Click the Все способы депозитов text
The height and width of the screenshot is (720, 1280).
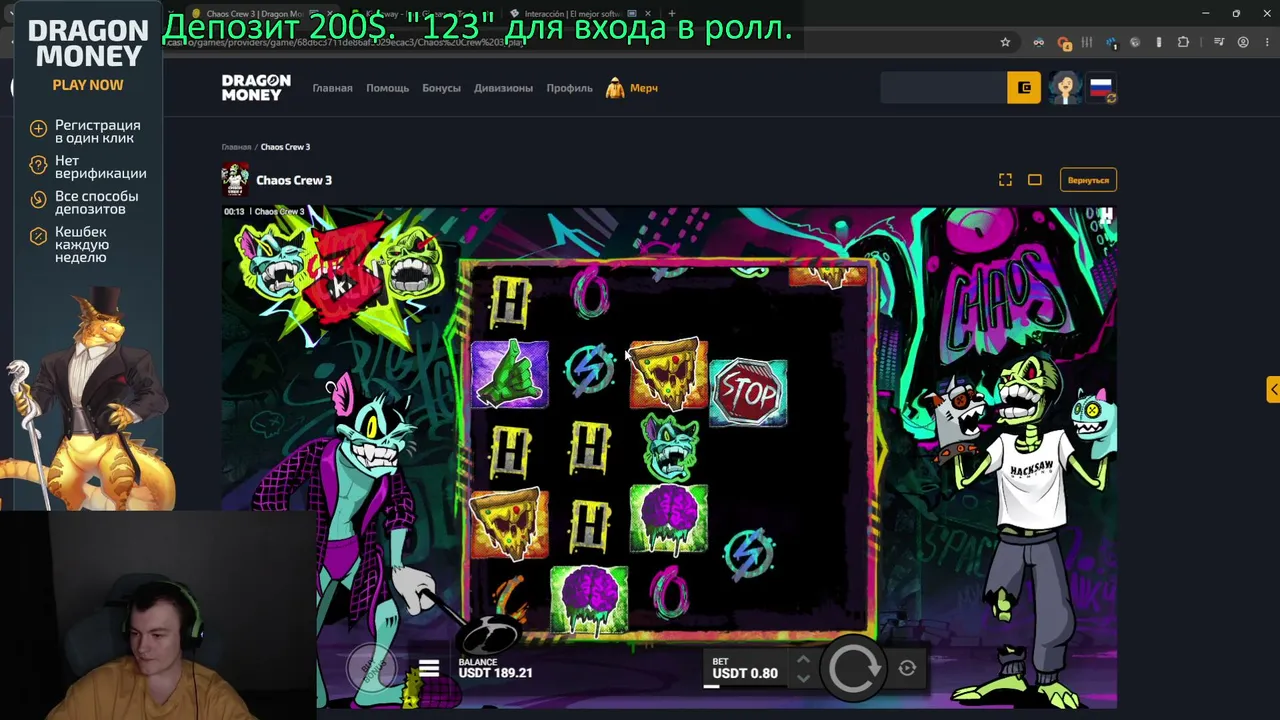tap(97, 203)
